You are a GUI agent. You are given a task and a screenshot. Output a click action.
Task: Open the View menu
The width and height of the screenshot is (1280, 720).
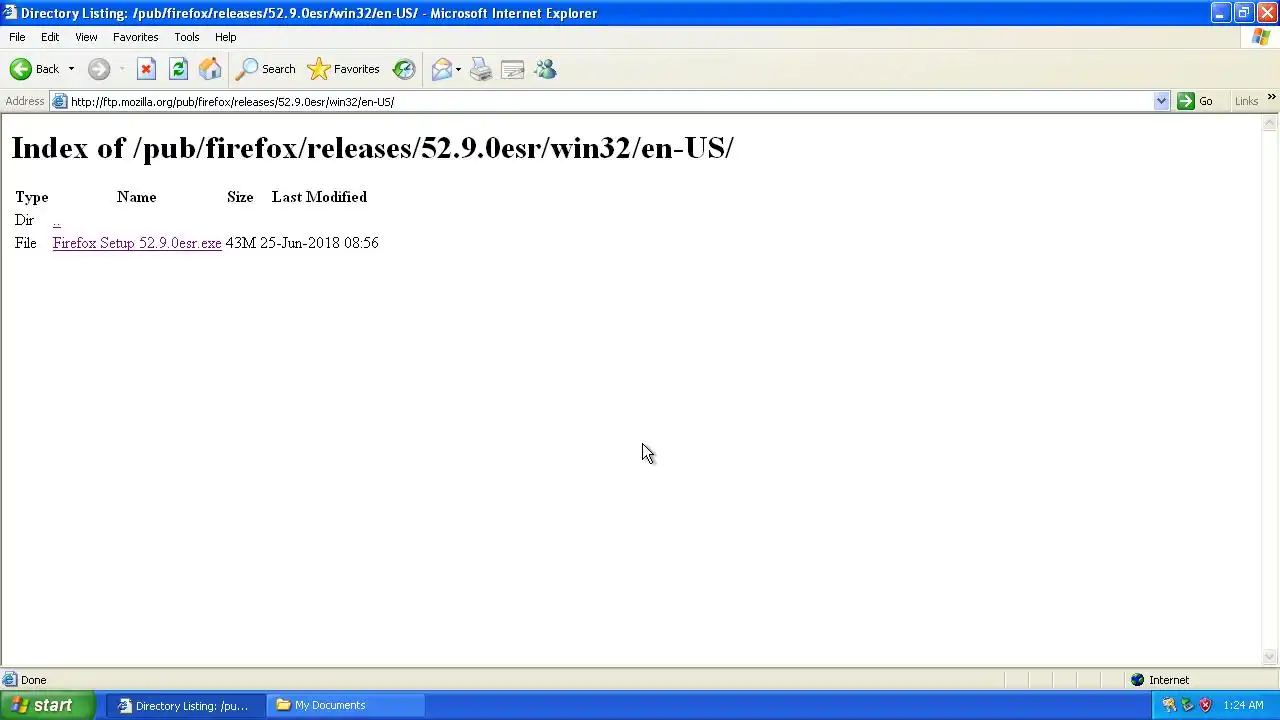[86, 37]
